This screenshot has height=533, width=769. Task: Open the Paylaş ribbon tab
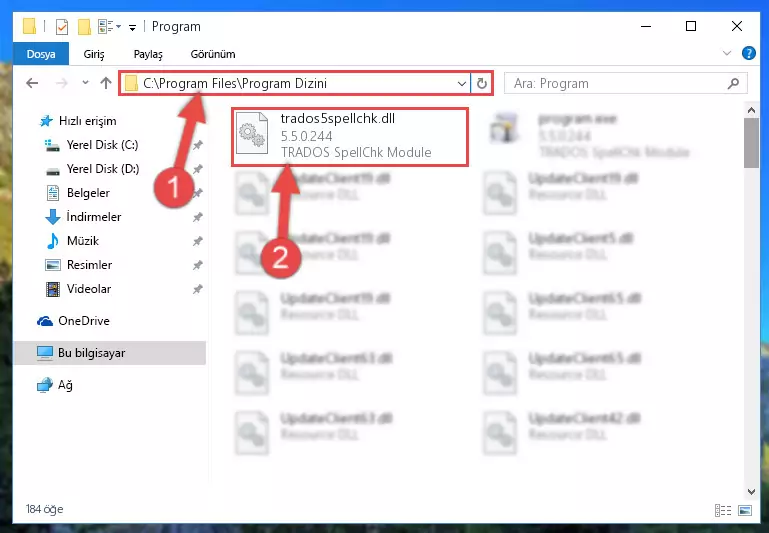point(148,54)
